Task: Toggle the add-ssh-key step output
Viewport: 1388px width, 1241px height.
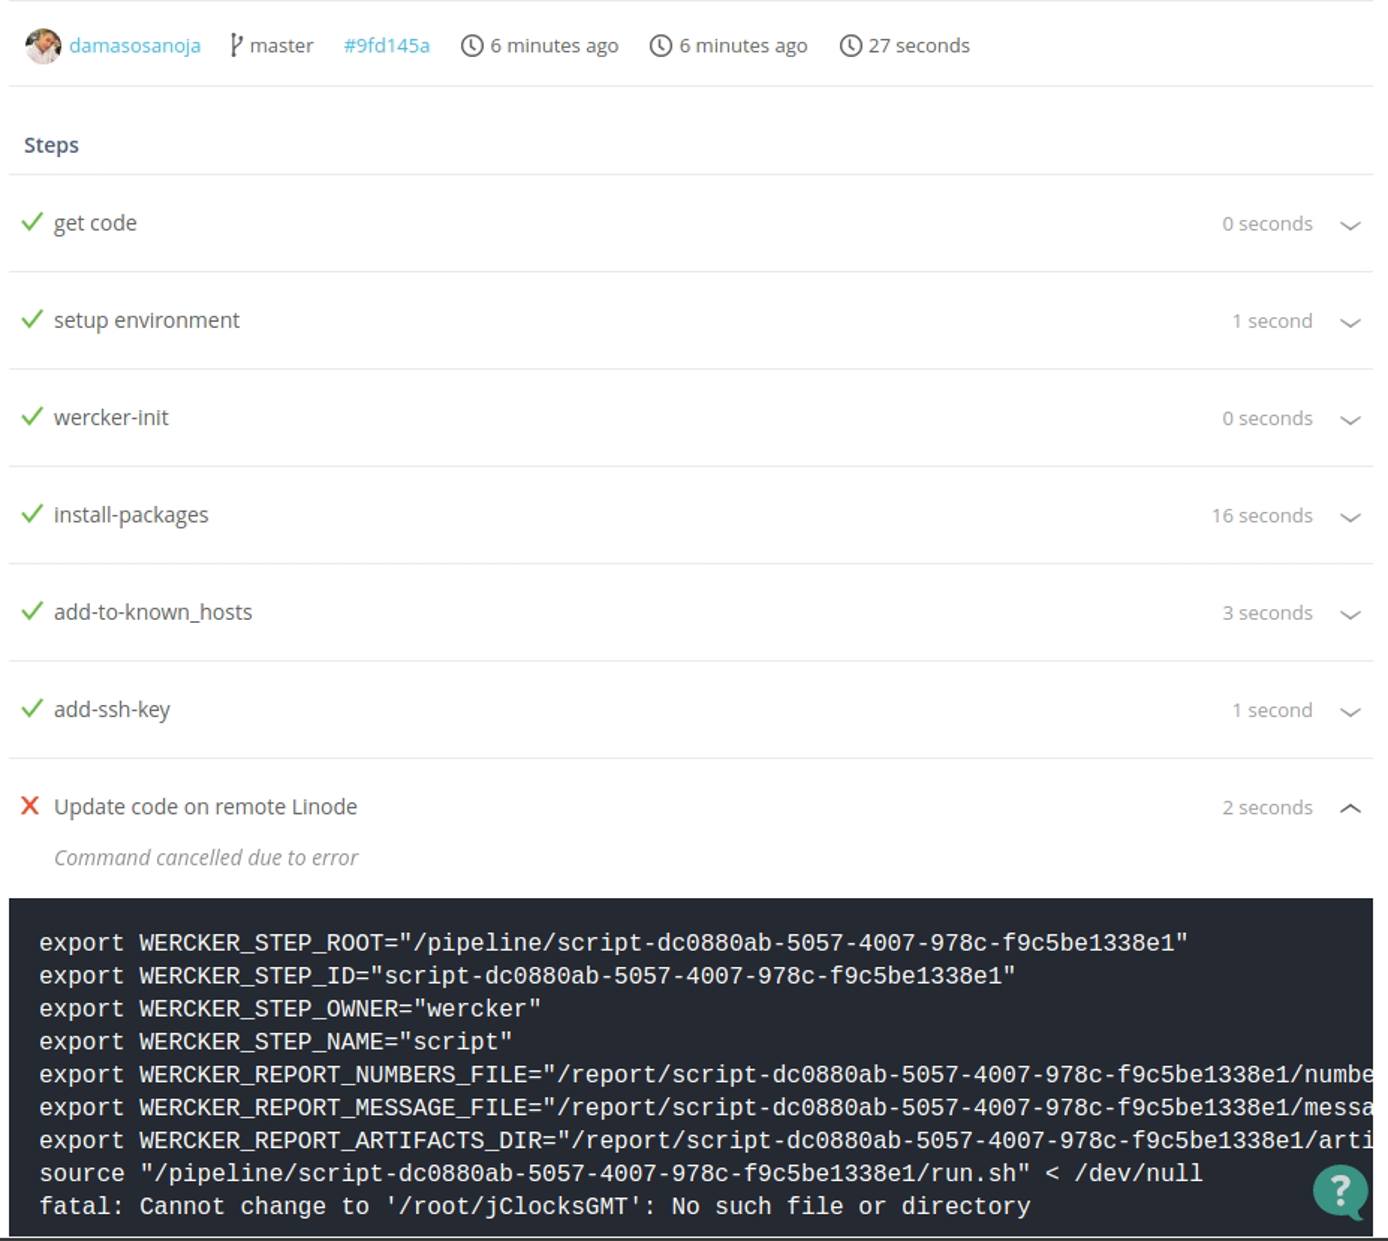Action: coord(1350,711)
